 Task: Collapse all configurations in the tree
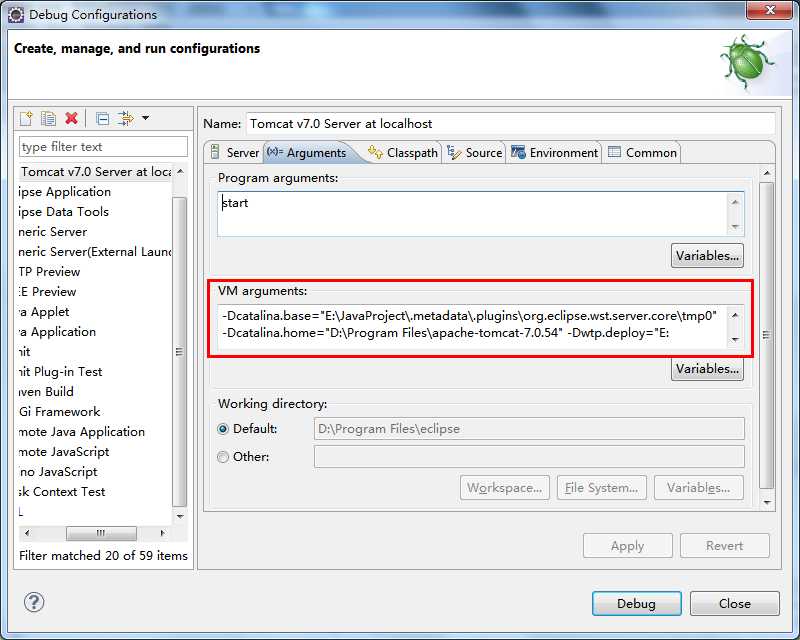click(x=103, y=118)
